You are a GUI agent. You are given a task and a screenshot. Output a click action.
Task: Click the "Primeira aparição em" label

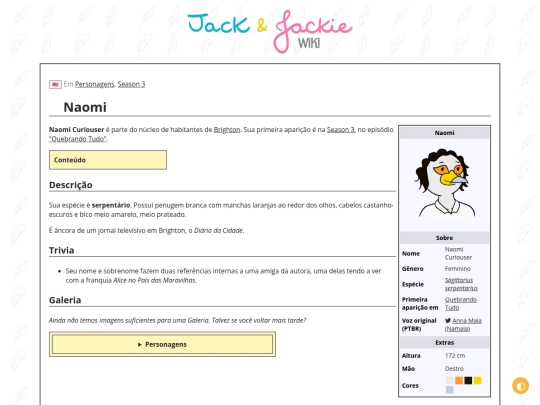(420, 303)
